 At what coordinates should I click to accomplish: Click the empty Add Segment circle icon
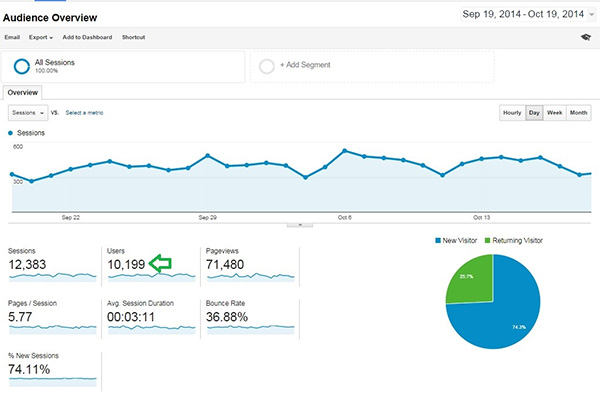tap(267, 66)
